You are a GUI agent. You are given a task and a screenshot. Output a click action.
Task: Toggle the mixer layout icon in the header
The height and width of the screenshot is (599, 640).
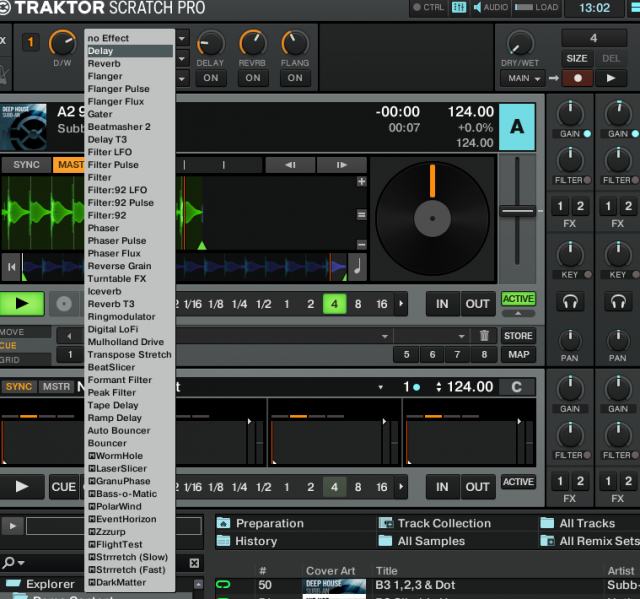[x=459, y=7]
